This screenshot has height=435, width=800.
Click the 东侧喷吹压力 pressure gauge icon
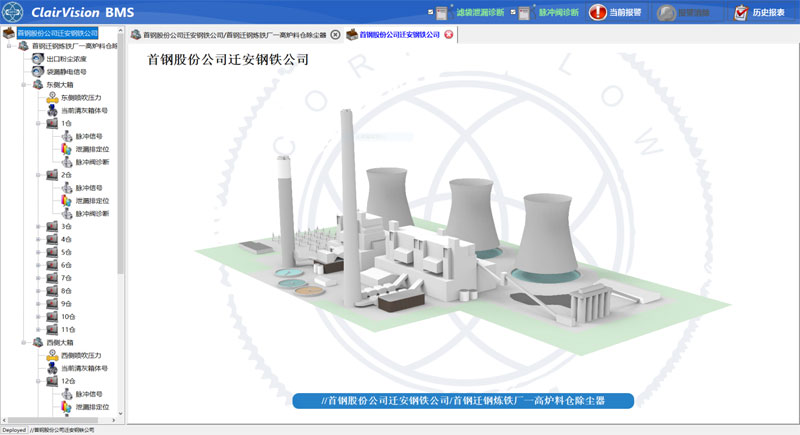tap(52, 97)
